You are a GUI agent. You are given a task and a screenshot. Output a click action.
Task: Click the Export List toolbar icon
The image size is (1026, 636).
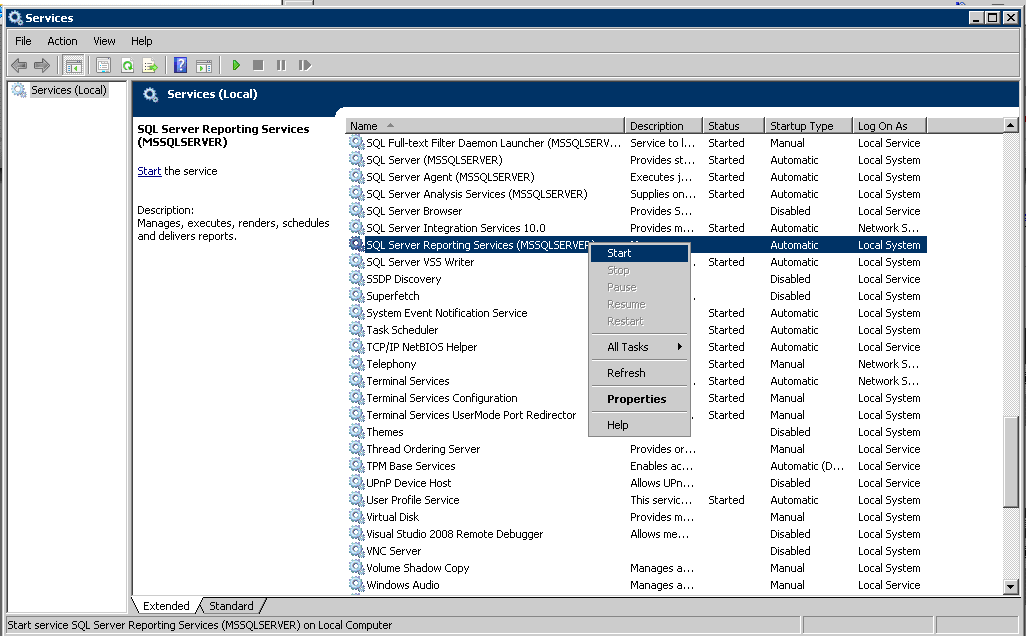point(150,65)
